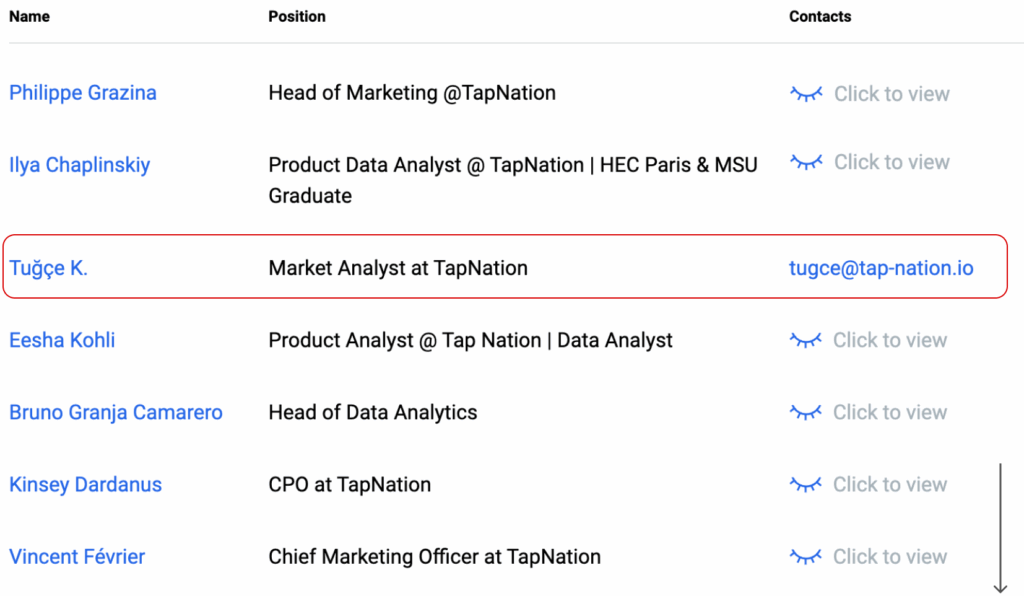Click the Contacts column header
Screen dimensions: 1024x596
(x=820, y=16)
